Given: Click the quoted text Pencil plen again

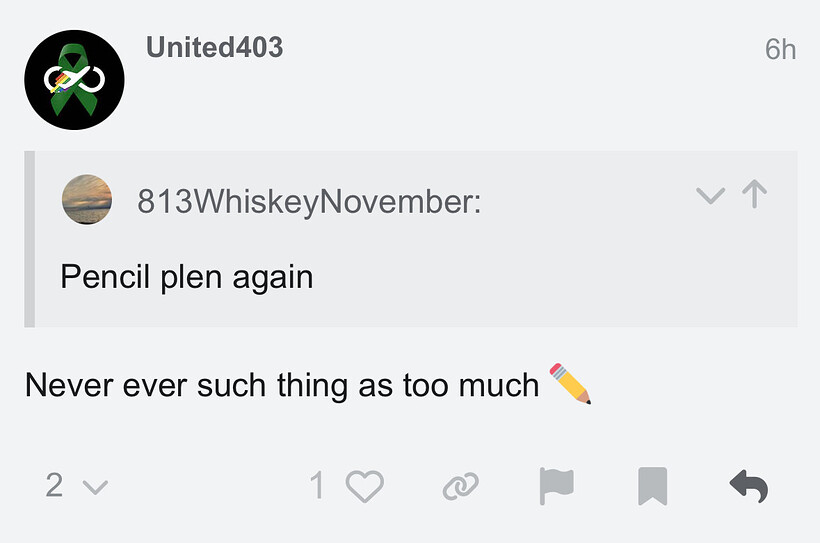Looking at the screenshot, I should click(x=187, y=277).
